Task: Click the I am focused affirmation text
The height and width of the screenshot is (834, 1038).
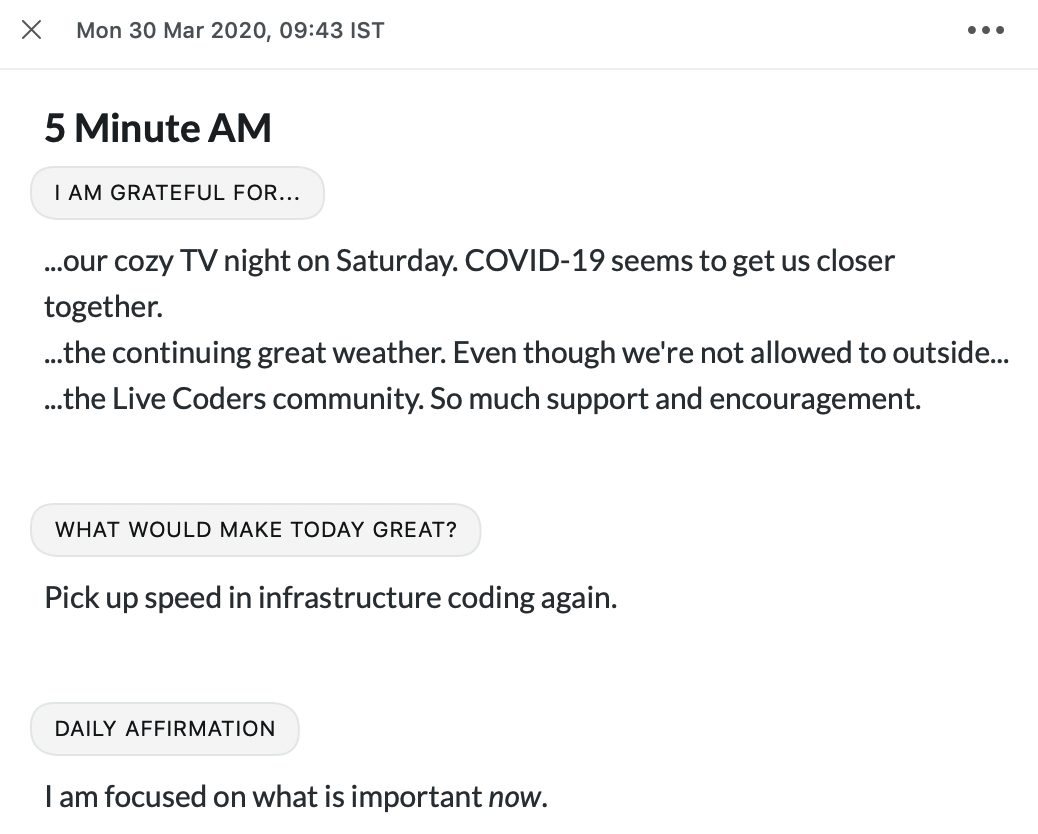Action: pos(296,797)
